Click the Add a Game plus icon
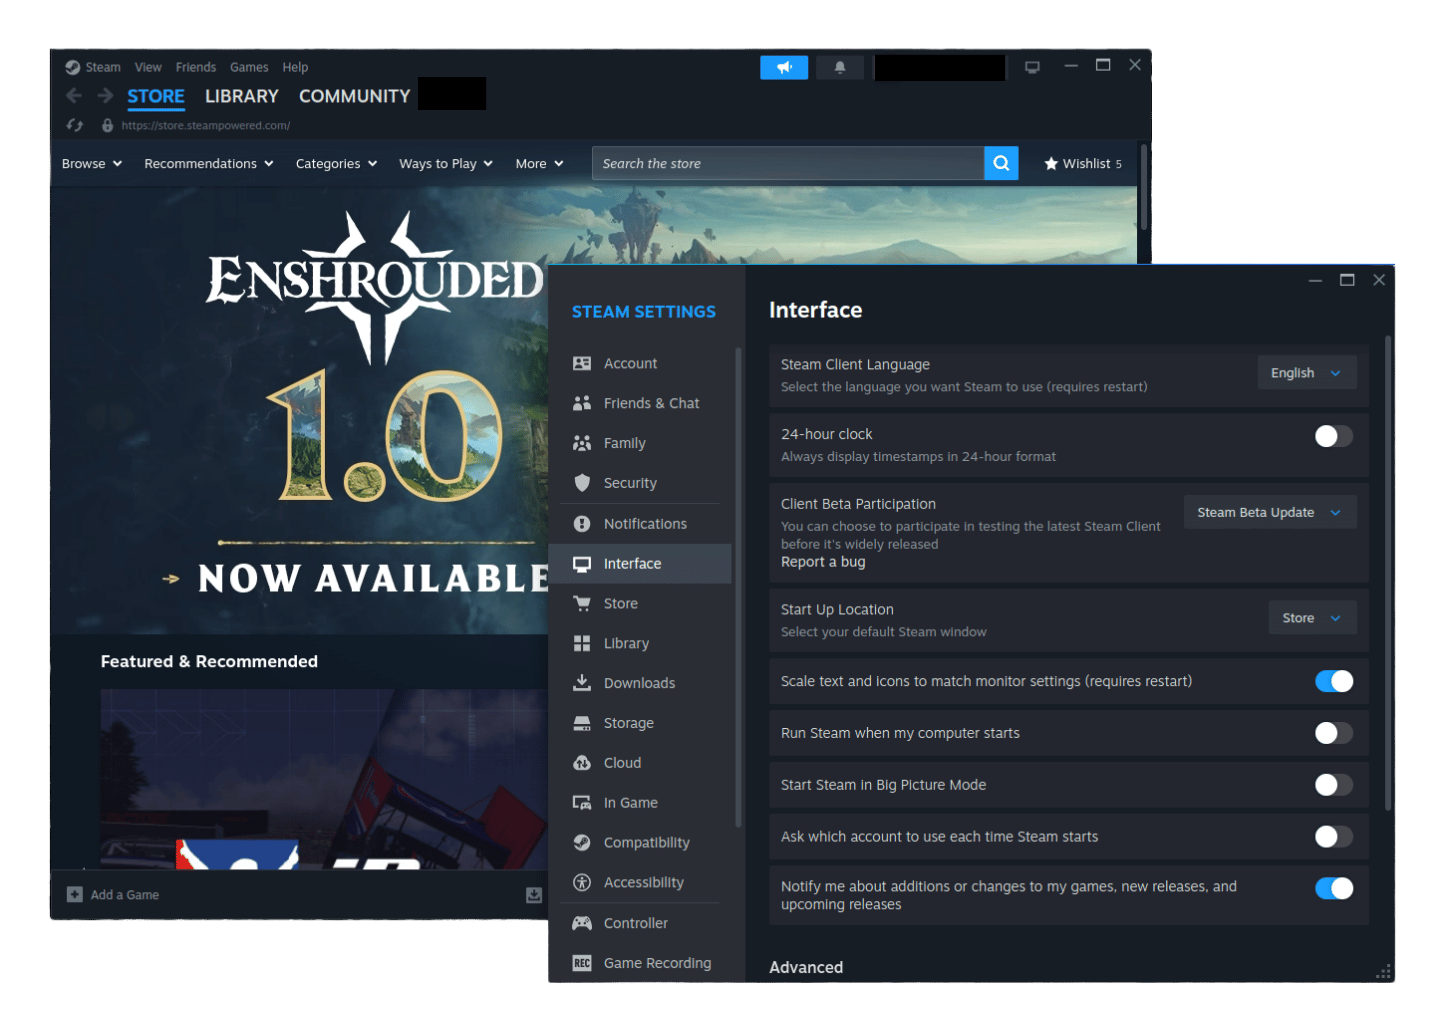The image size is (1440, 1030). pos(75,894)
